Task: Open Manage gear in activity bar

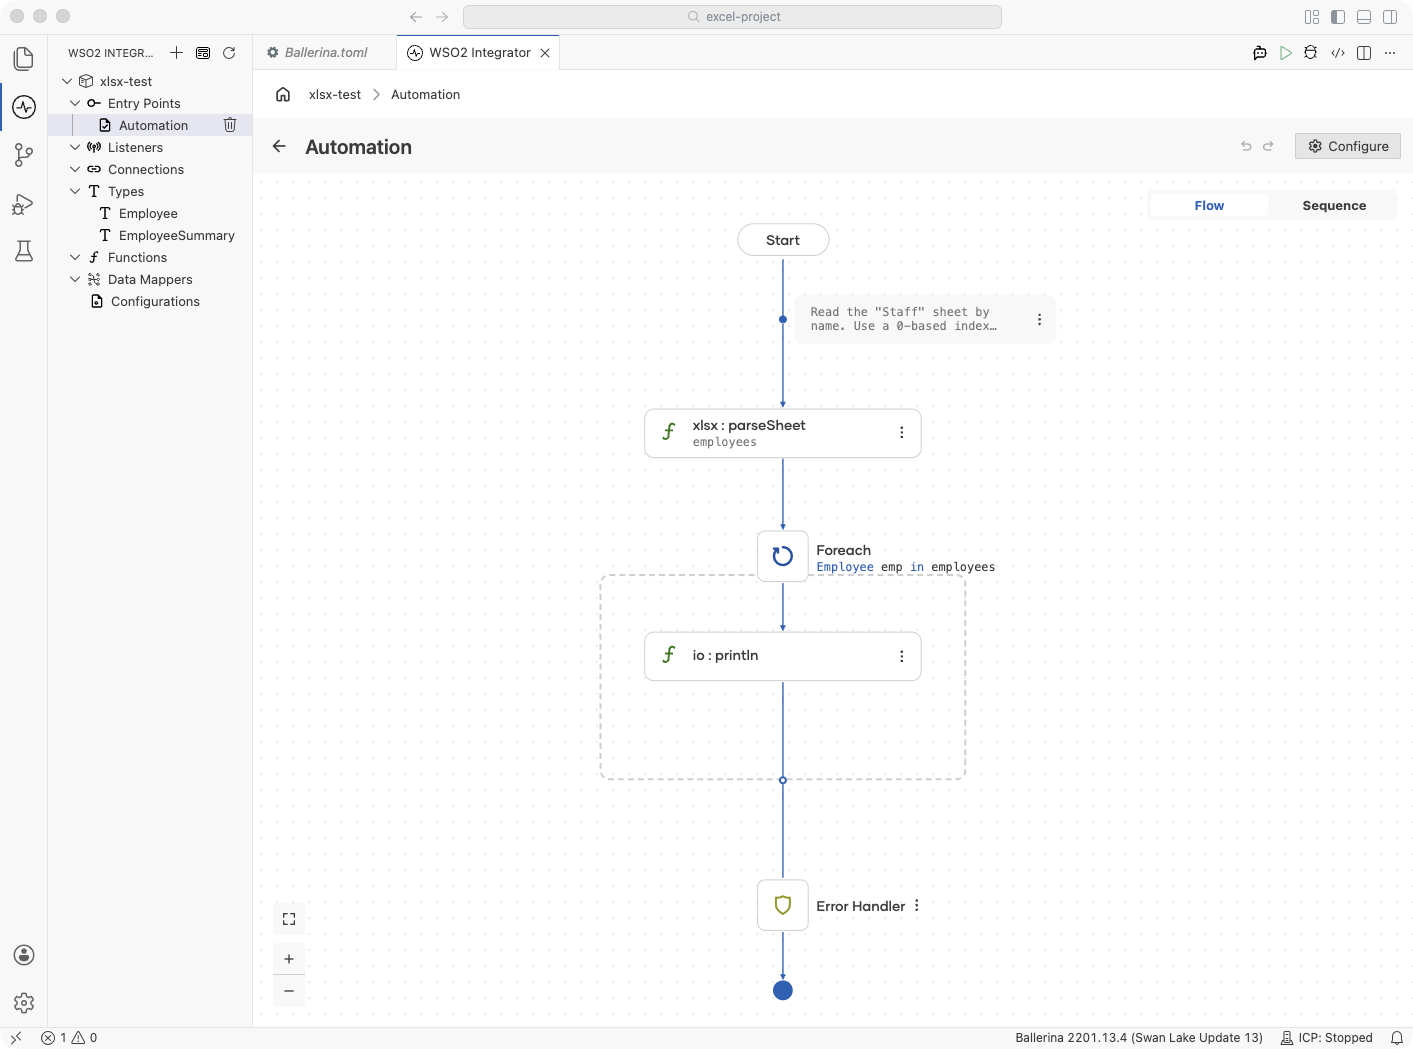Action: [24, 1003]
